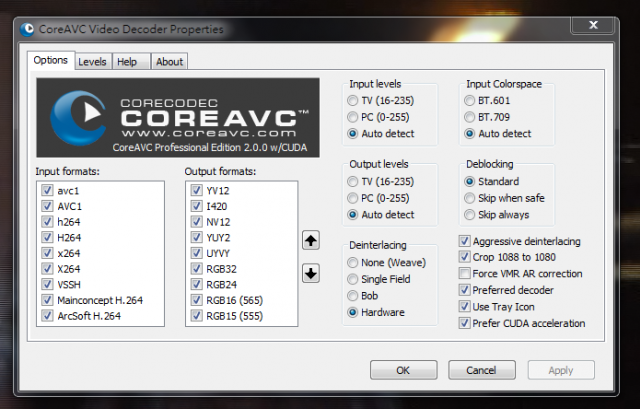Click the Cancel button
Image resolution: width=640 pixels, height=409 pixels.
(482, 370)
